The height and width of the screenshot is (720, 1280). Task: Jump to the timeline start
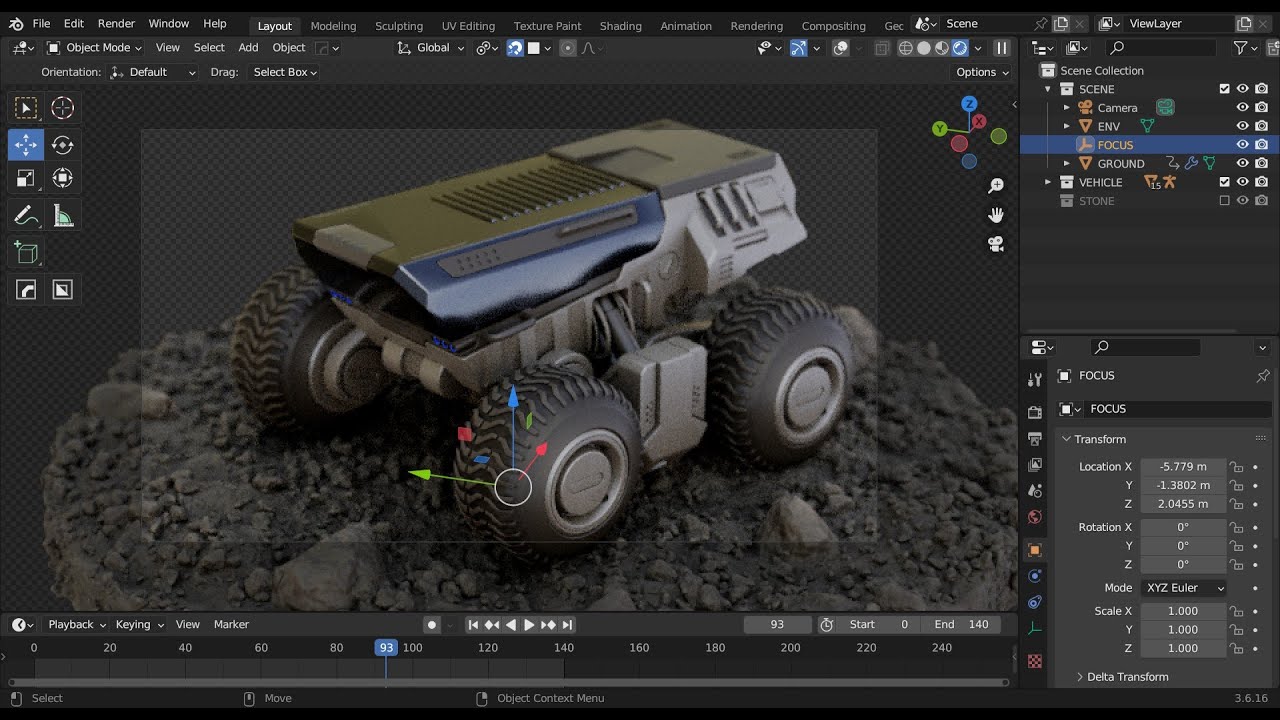pyautogui.click(x=474, y=624)
